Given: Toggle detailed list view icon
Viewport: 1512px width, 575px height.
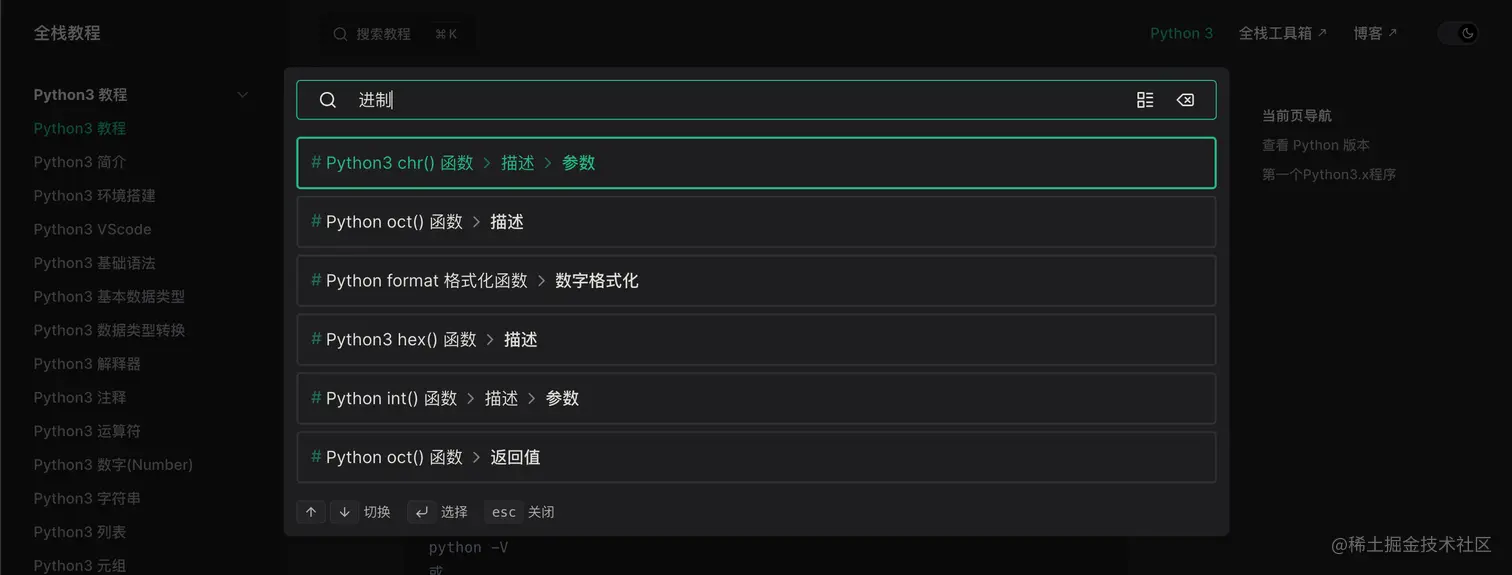Looking at the screenshot, I should 1145,100.
